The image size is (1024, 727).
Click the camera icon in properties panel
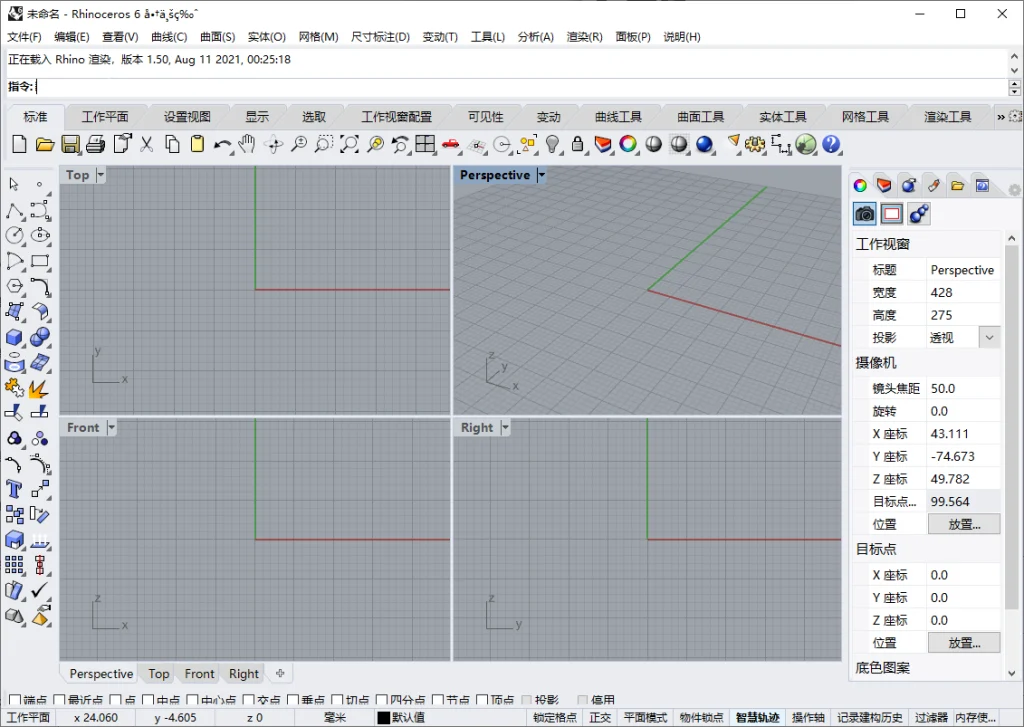[865, 214]
